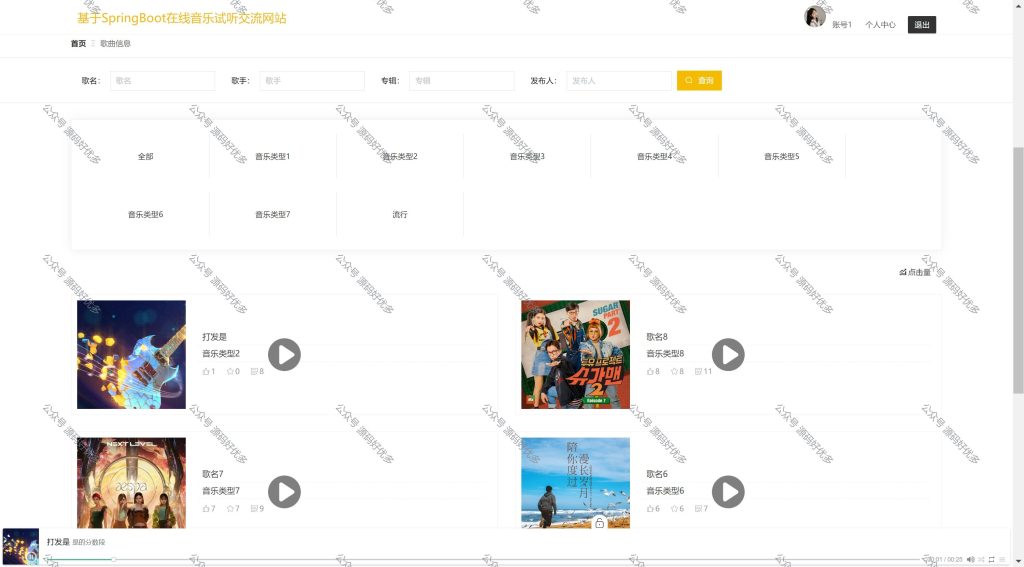Play the song 歌名7
This screenshot has width=1024, height=567.
[284, 492]
